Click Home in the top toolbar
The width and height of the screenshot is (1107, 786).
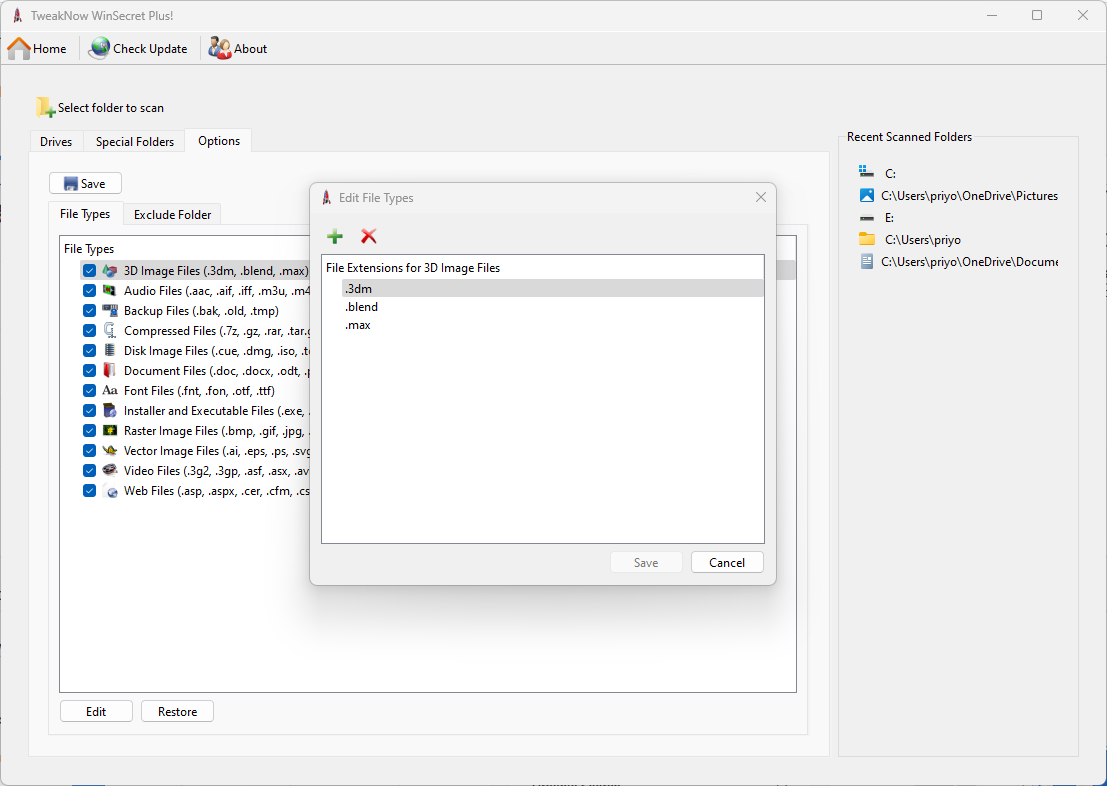pyautogui.click(x=37, y=49)
